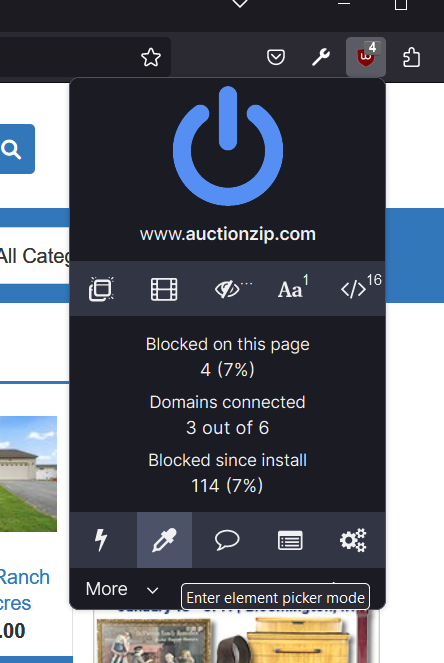This screenshot has height=663, width=444.
Task: Open the element picker eyedropper
Action: click(164, 540)
